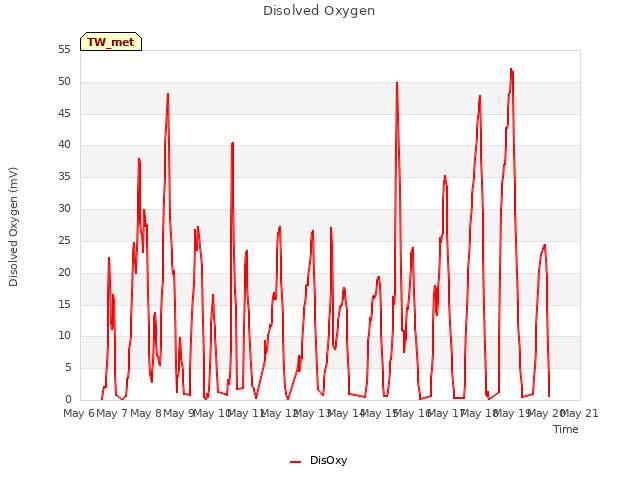This screenshot has height=480, width=640.
Task: Click the Time x-axis title
Action: tap(565, 429)
